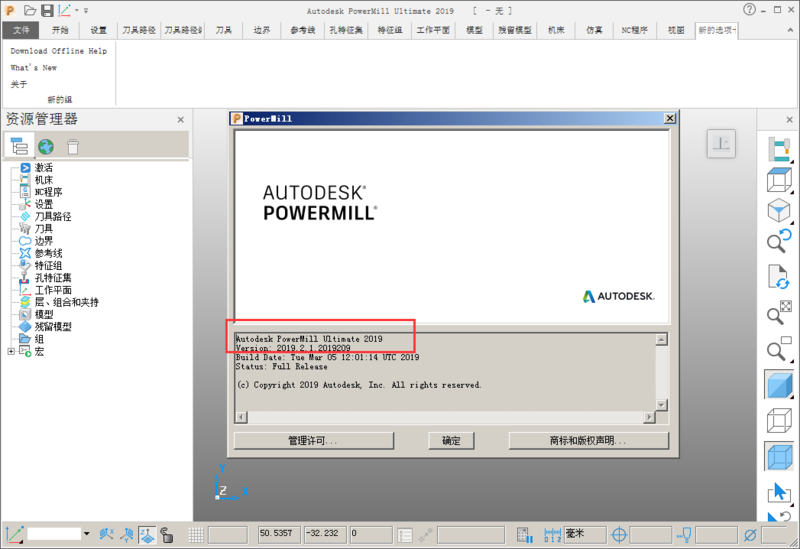Viewport: 800px width, 549px height.
Task: Open the active workplane dropdown in status bar
Action: (86, 534)
